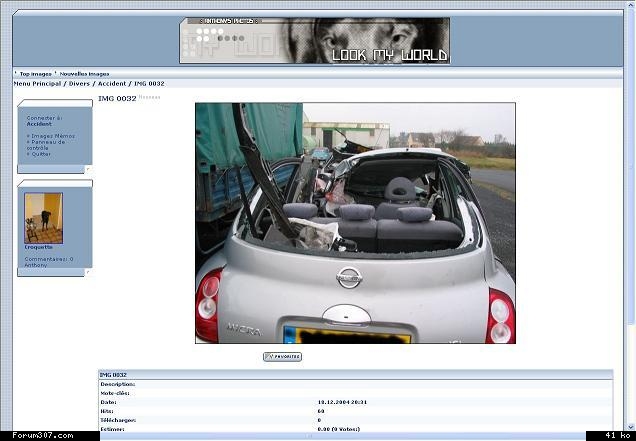Click the Mots-clés label row
This screenshot has width=636, height=441.
(x=356, y=393)
